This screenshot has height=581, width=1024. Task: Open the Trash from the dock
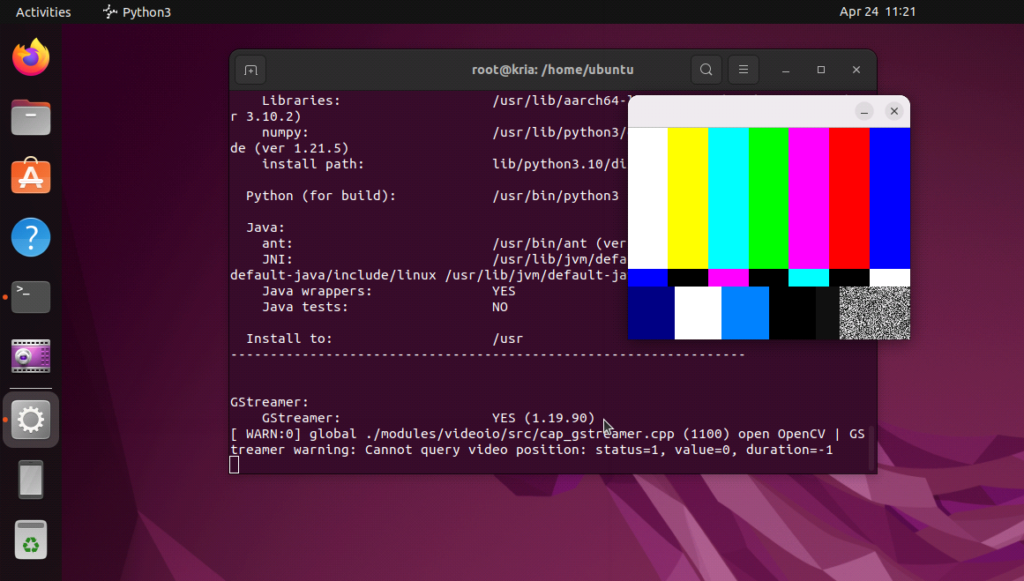click(31, 540)
